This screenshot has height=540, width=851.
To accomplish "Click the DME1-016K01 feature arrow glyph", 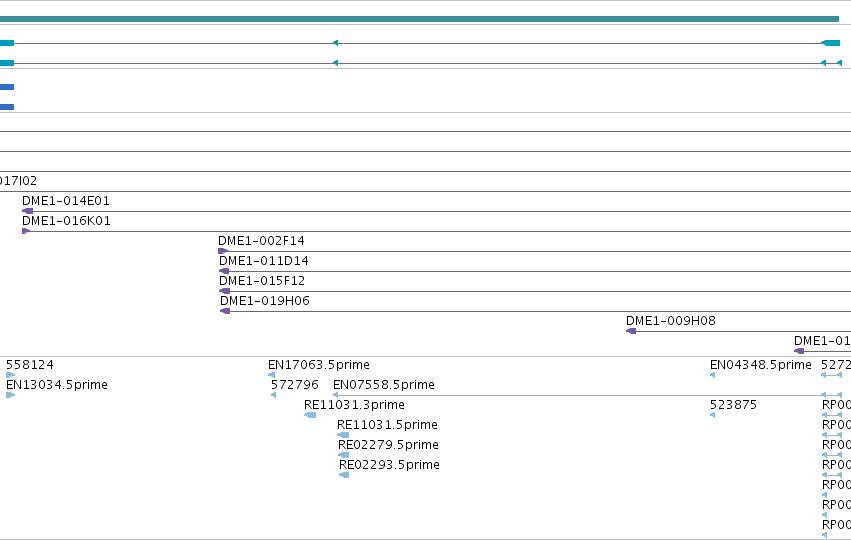I will tap(26, 231).
